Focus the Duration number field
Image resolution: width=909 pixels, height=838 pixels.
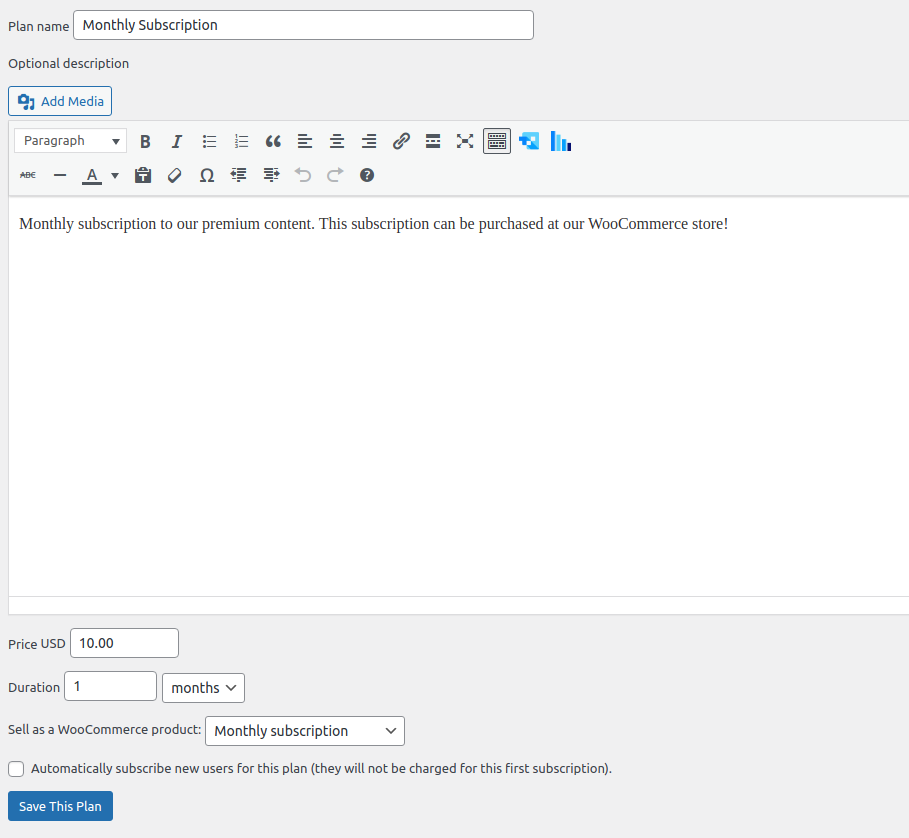[x=110, y=686]
